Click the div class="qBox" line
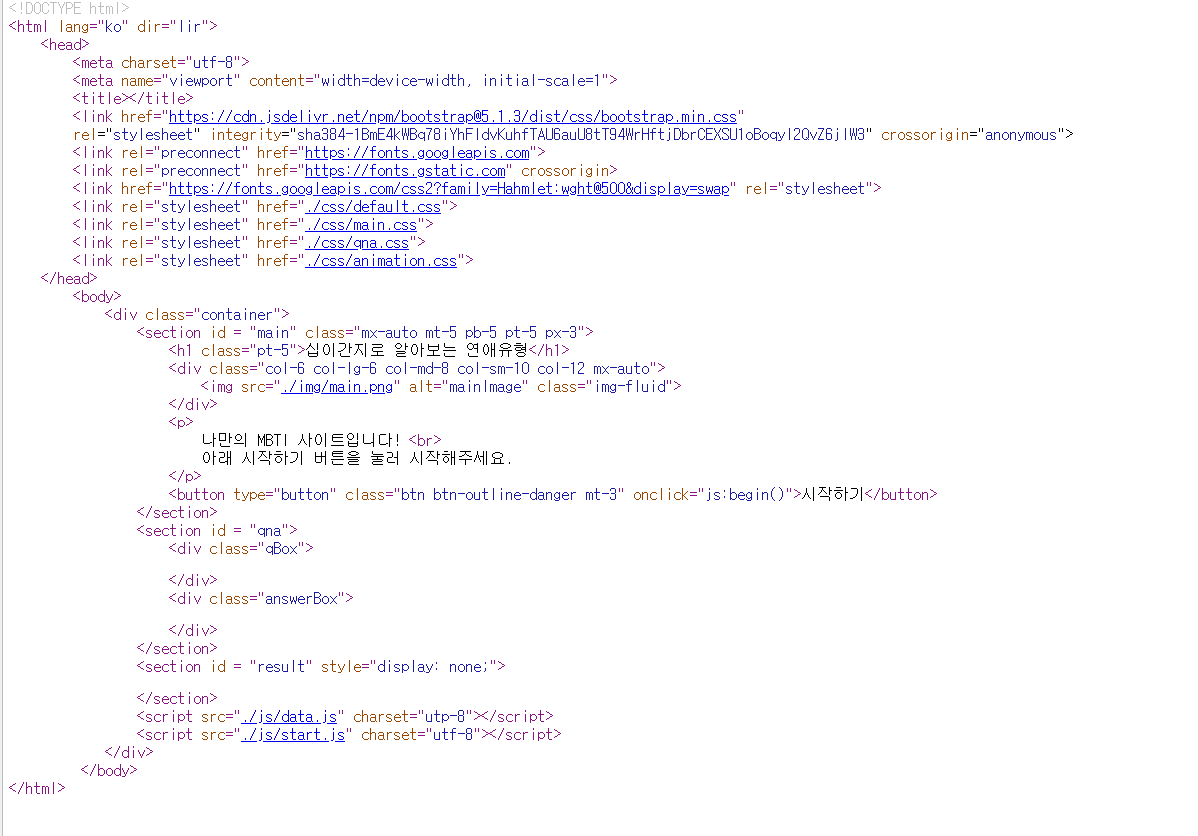The image size is (1198, 836). 241,549
